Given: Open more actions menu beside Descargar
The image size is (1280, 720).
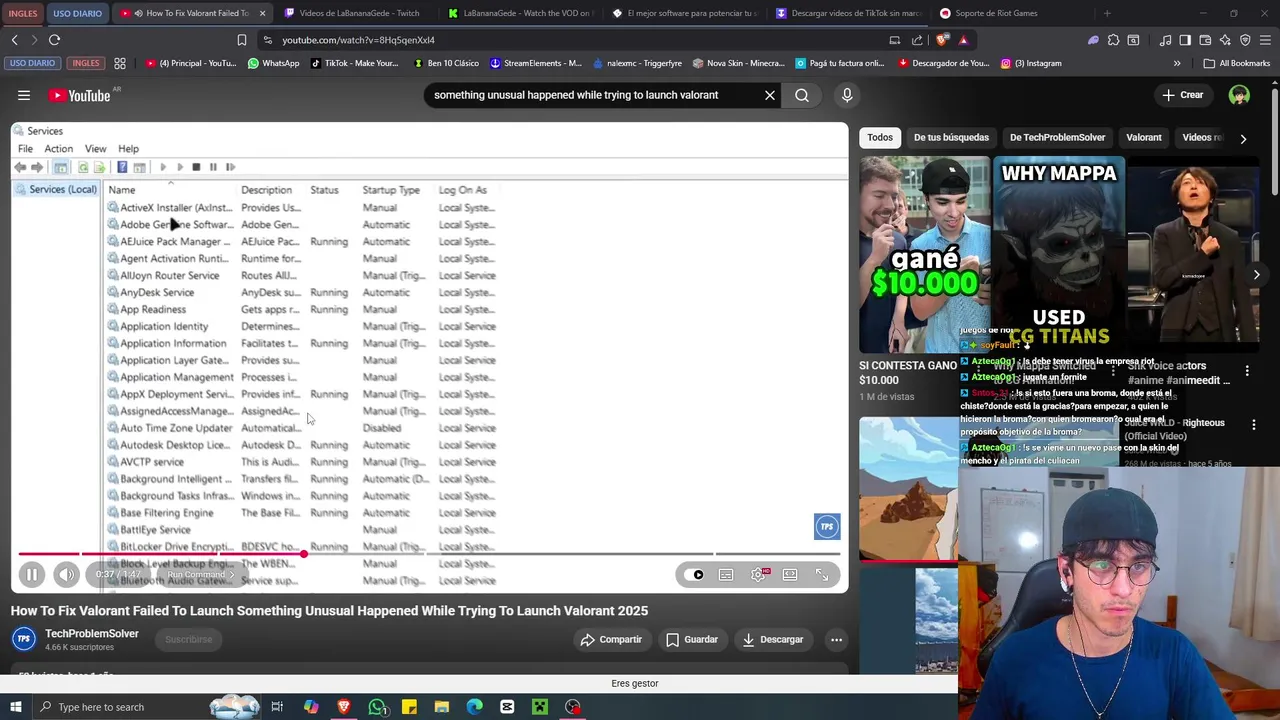Looking at the screenshot, I should pyautogui.click(x=836, y=640).
